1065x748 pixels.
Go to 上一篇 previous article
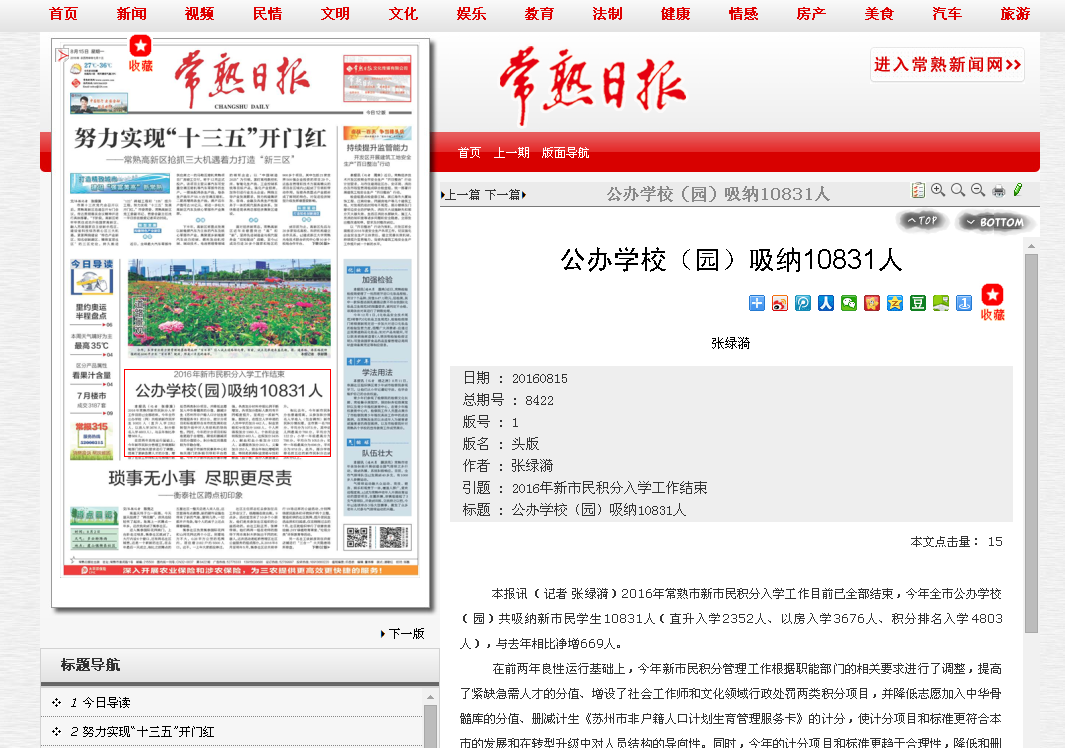coord(461,195)
